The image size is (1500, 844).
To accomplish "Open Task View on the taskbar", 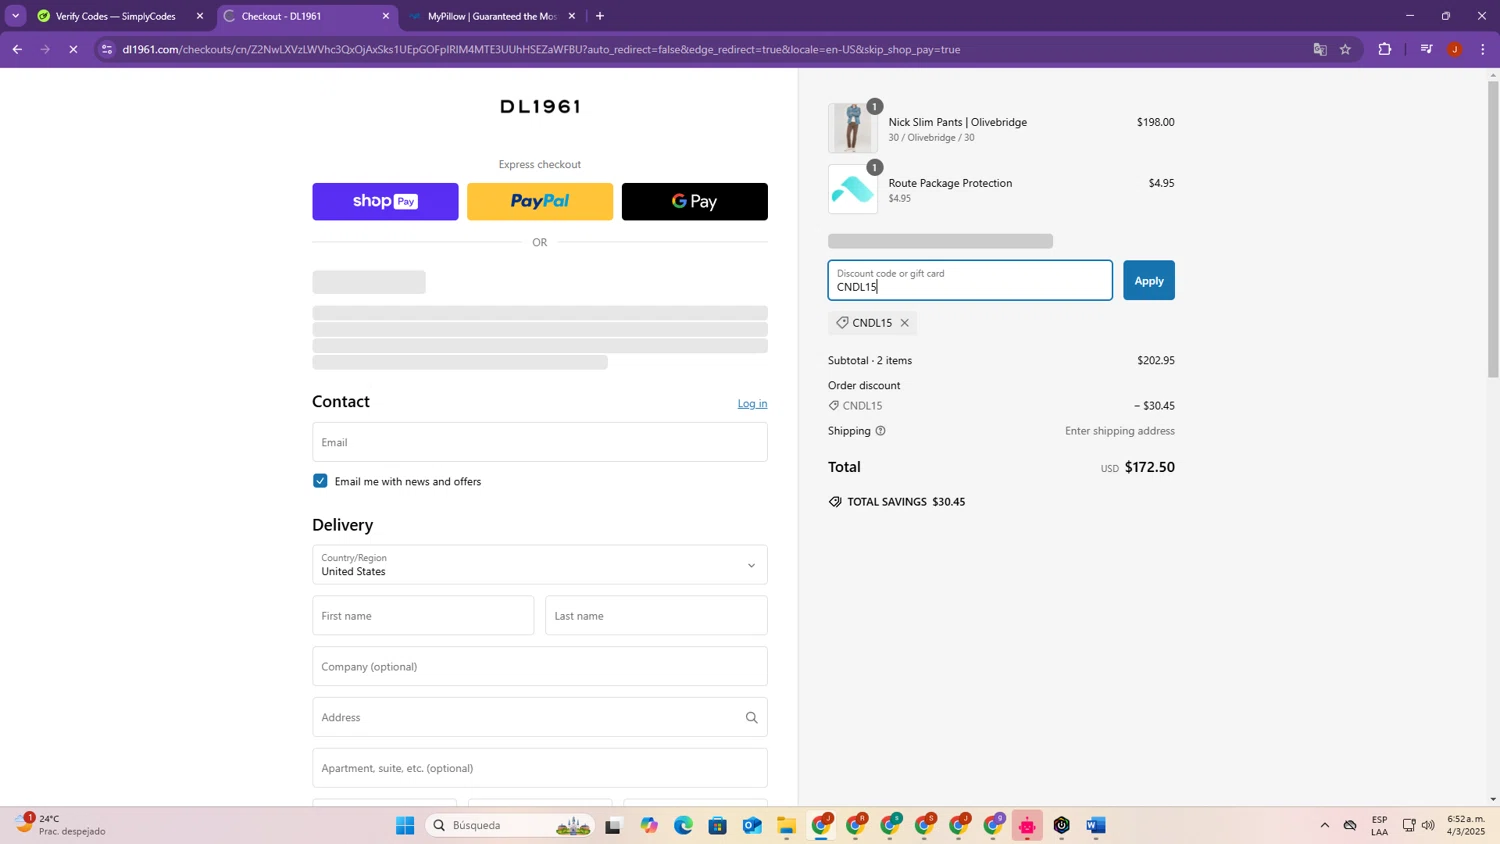I will pos(613,825).
